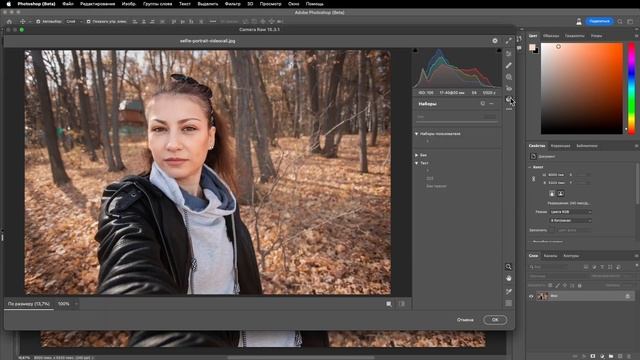Image resolution: width=640 pixels, height=360 pixels.
Task: Open the Режим color mode dropdown
Action: (x=570, y=212)
